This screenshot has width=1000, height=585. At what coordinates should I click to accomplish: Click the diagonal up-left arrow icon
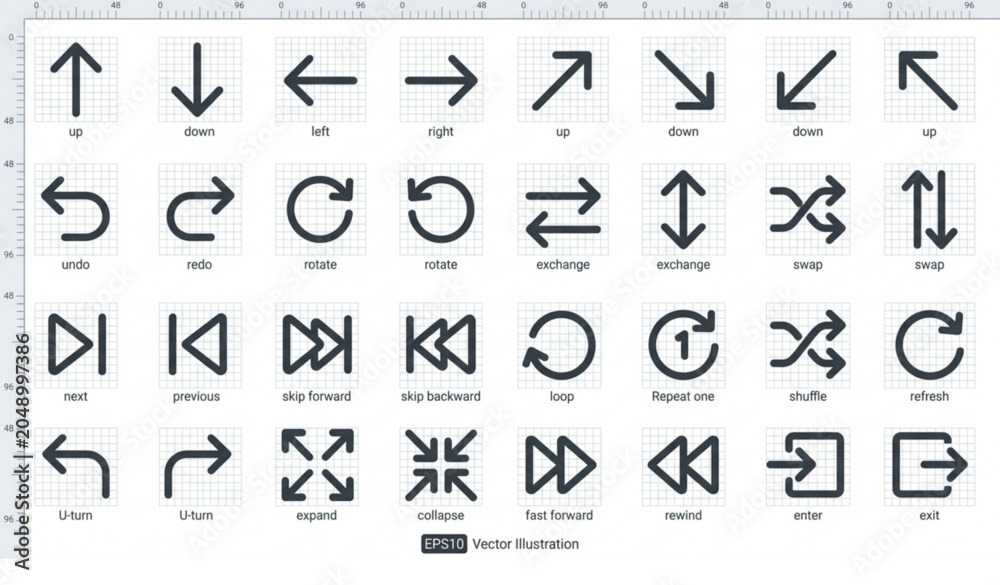tap(928, 80)
